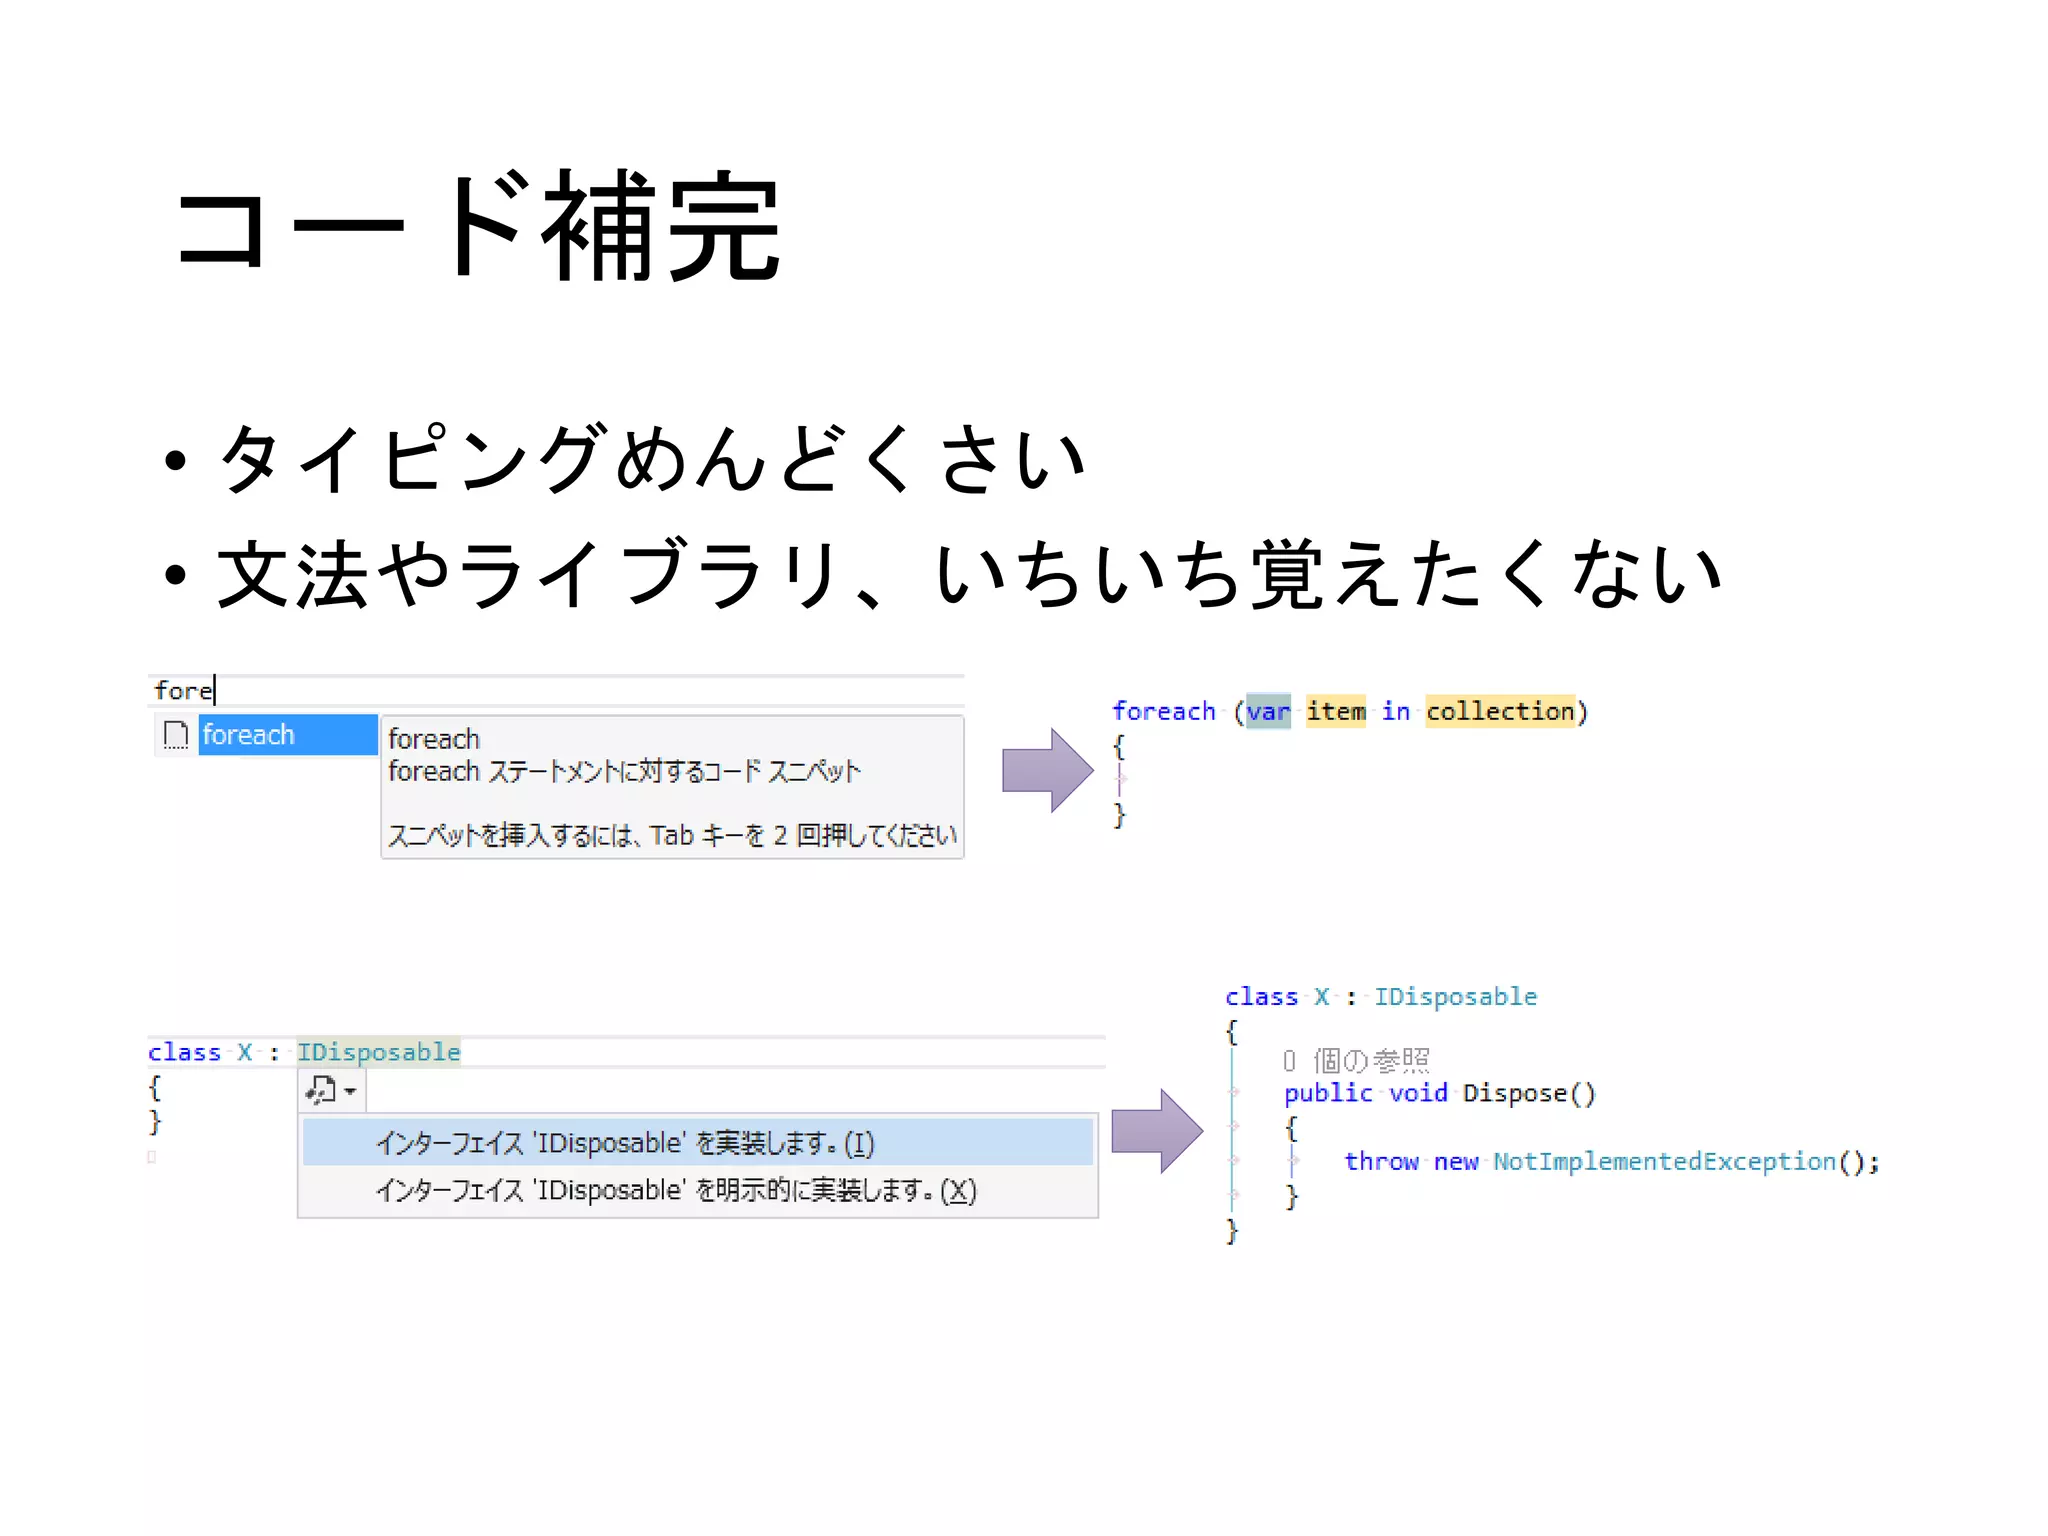
Task: Click the 'in' keyword in the foreach snippet
Action: (x=1396, y=711)
